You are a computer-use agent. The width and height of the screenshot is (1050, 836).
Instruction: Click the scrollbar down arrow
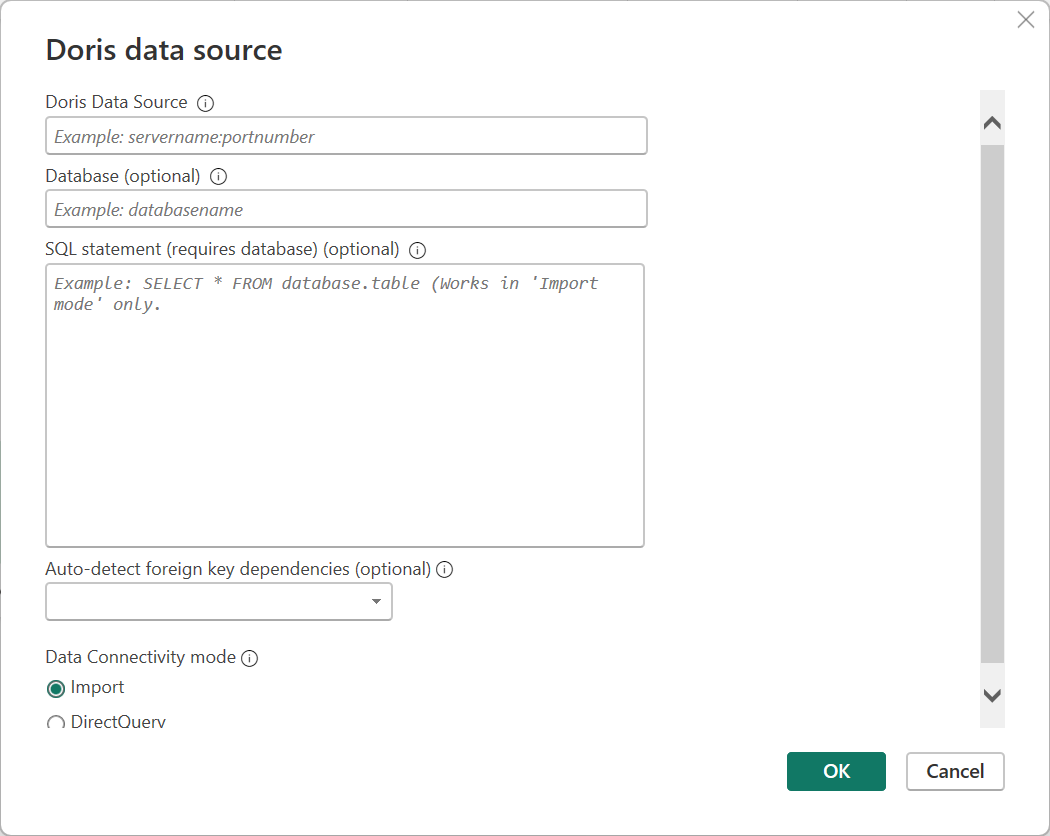tap(992, 696)
